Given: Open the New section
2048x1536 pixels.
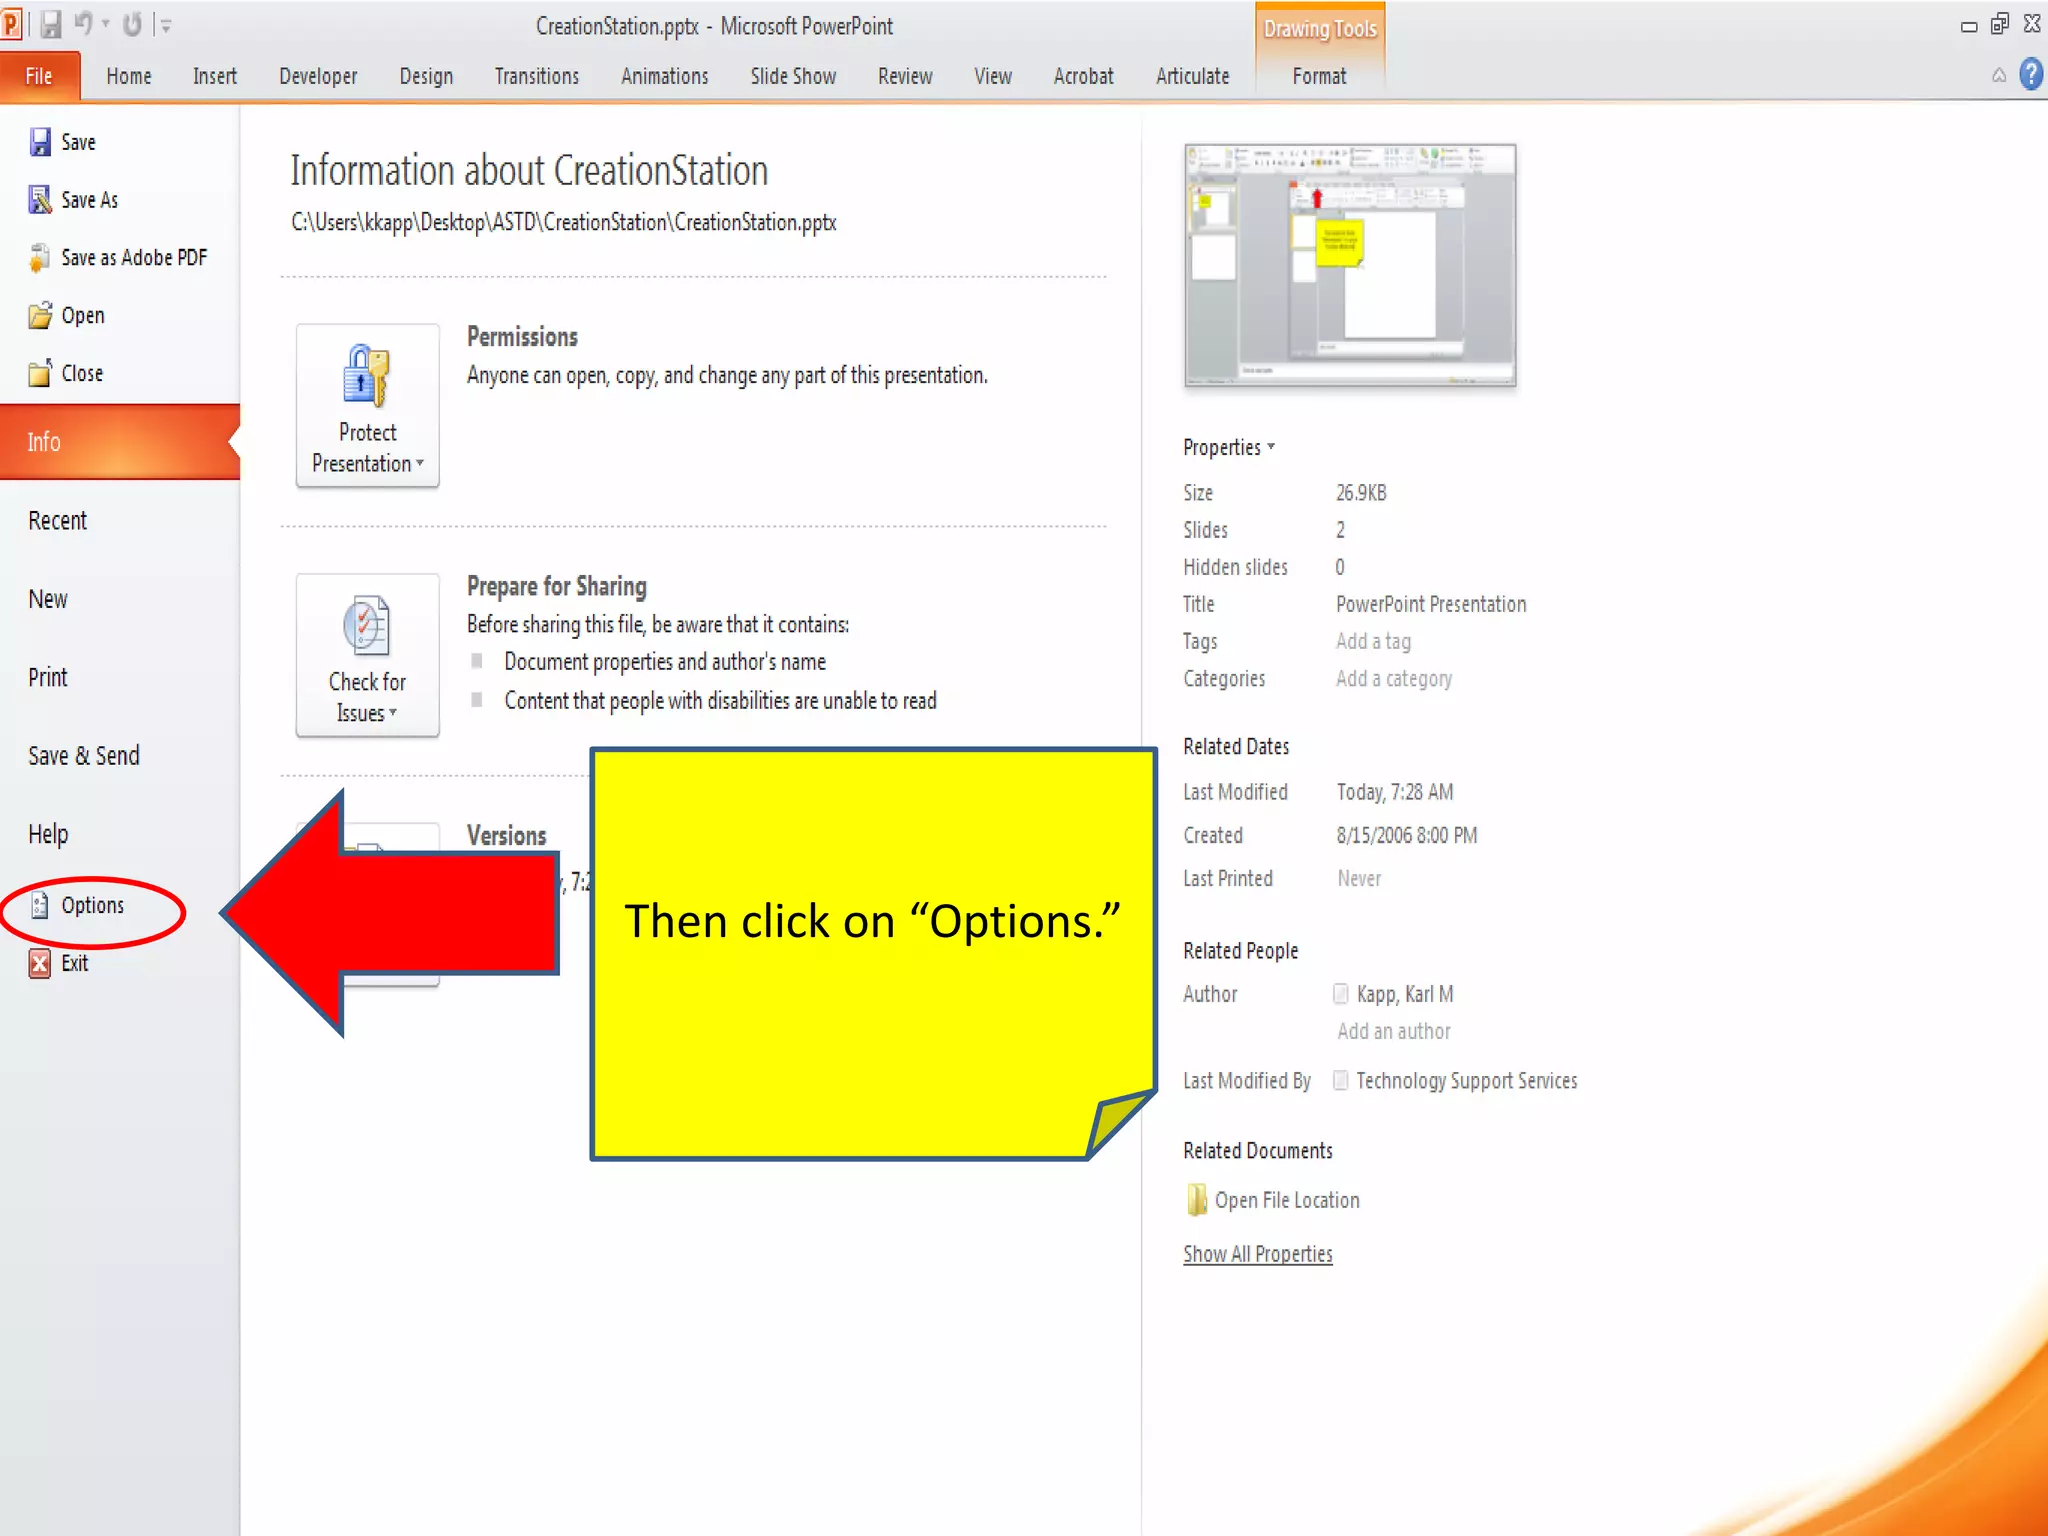Looking at the screenshot, I should coord(48,599).
